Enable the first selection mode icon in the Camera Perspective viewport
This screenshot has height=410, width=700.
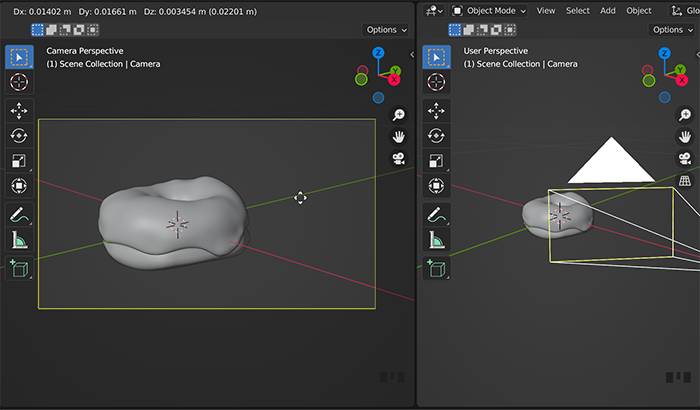38,30
